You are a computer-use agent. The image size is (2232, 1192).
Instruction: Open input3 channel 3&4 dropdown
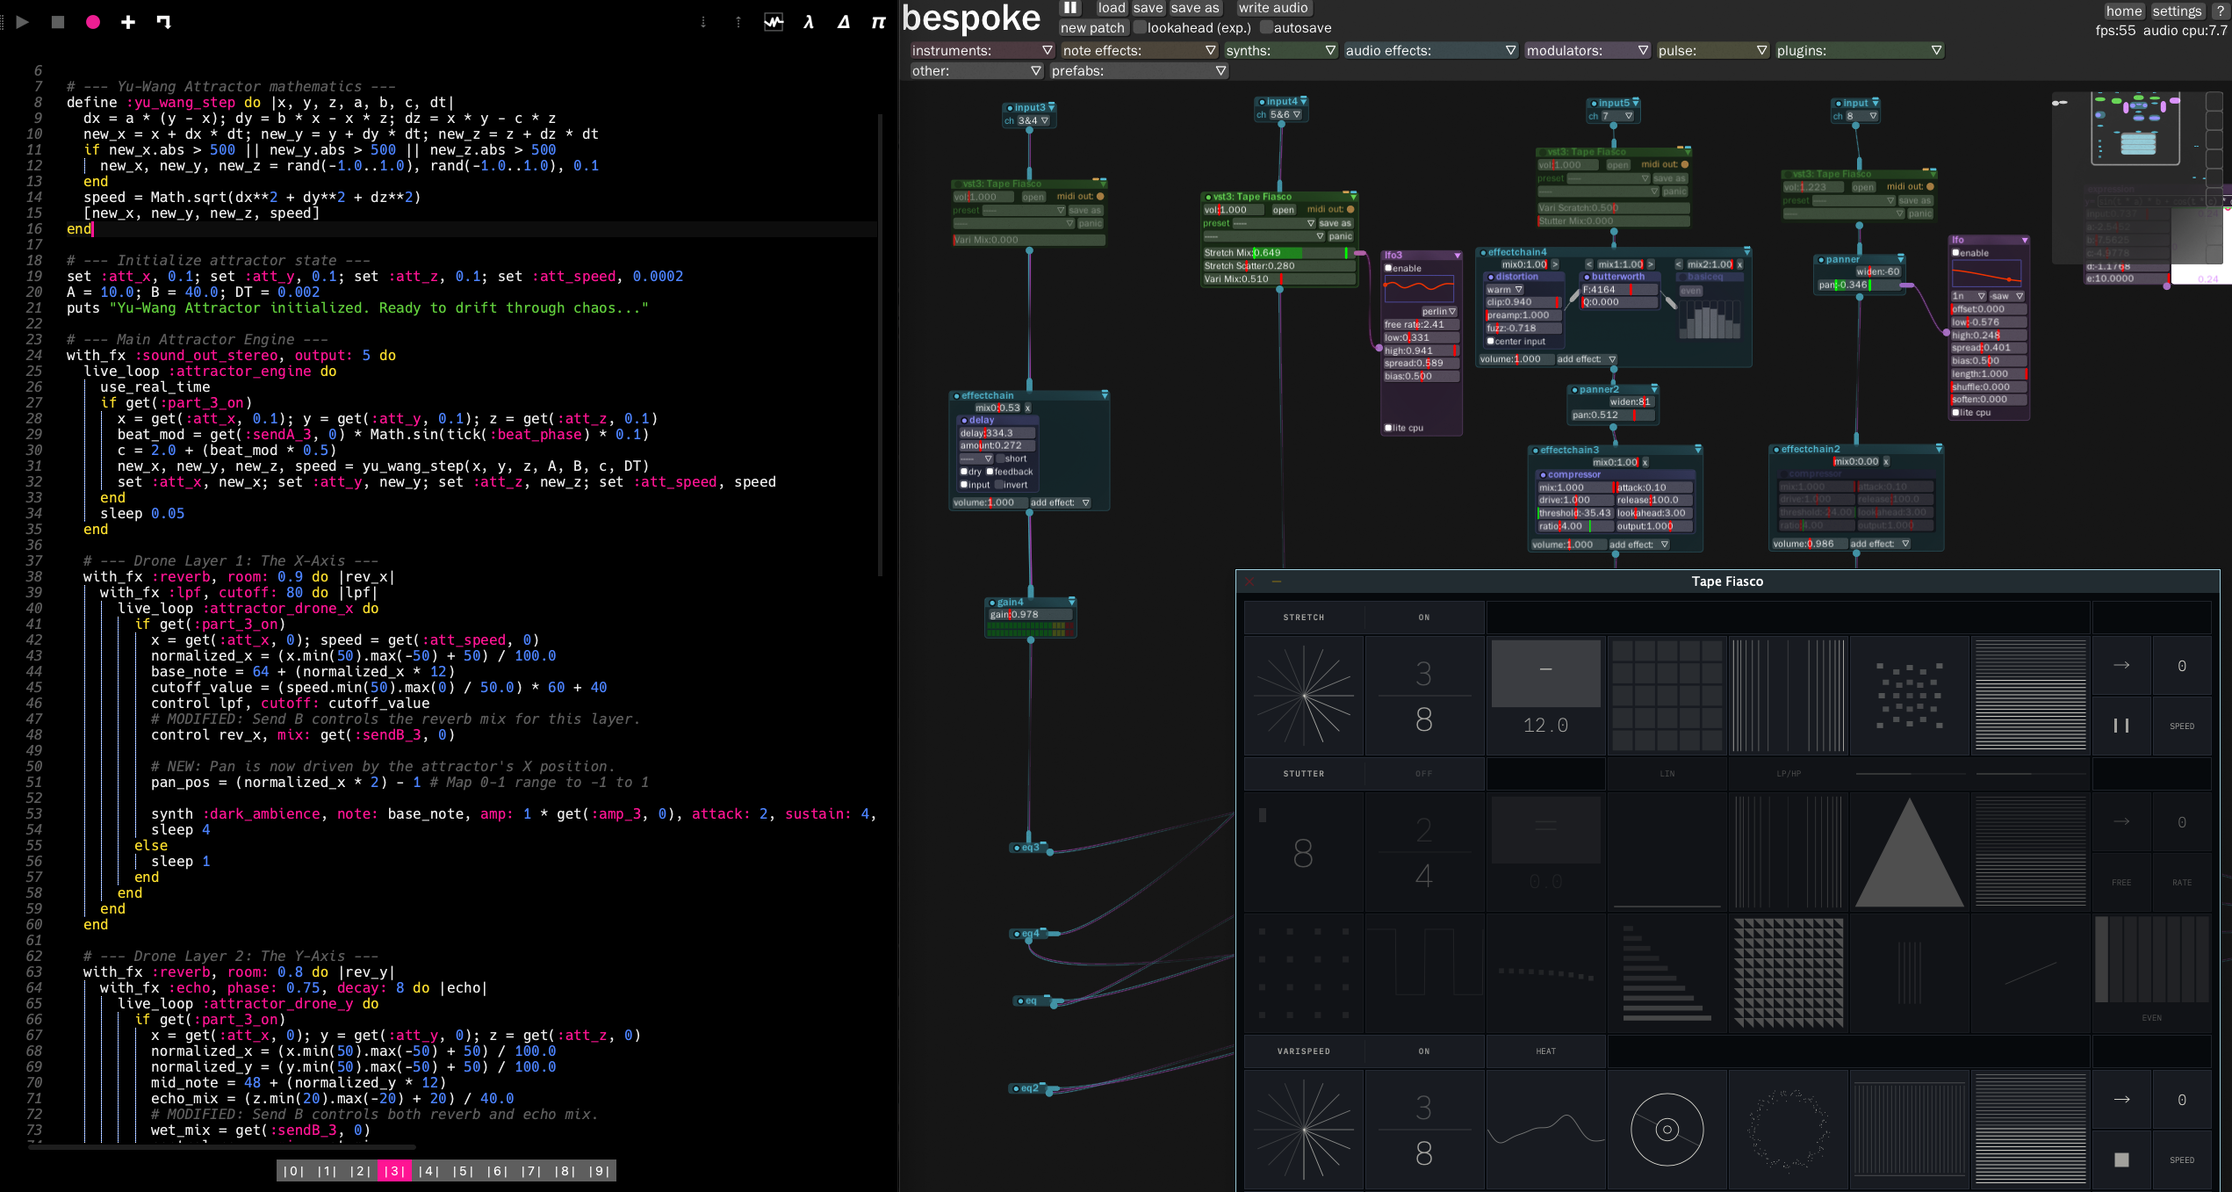point(1034,121)
